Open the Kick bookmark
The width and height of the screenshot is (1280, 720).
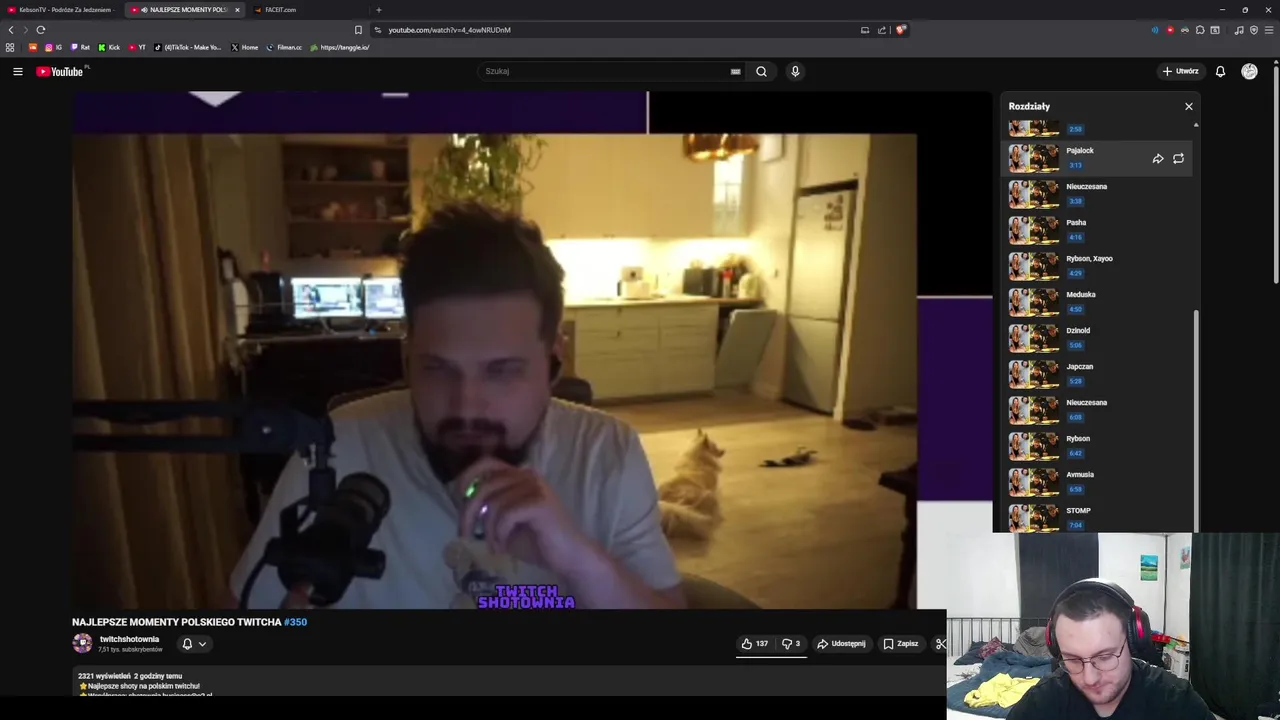coord(109,47)
